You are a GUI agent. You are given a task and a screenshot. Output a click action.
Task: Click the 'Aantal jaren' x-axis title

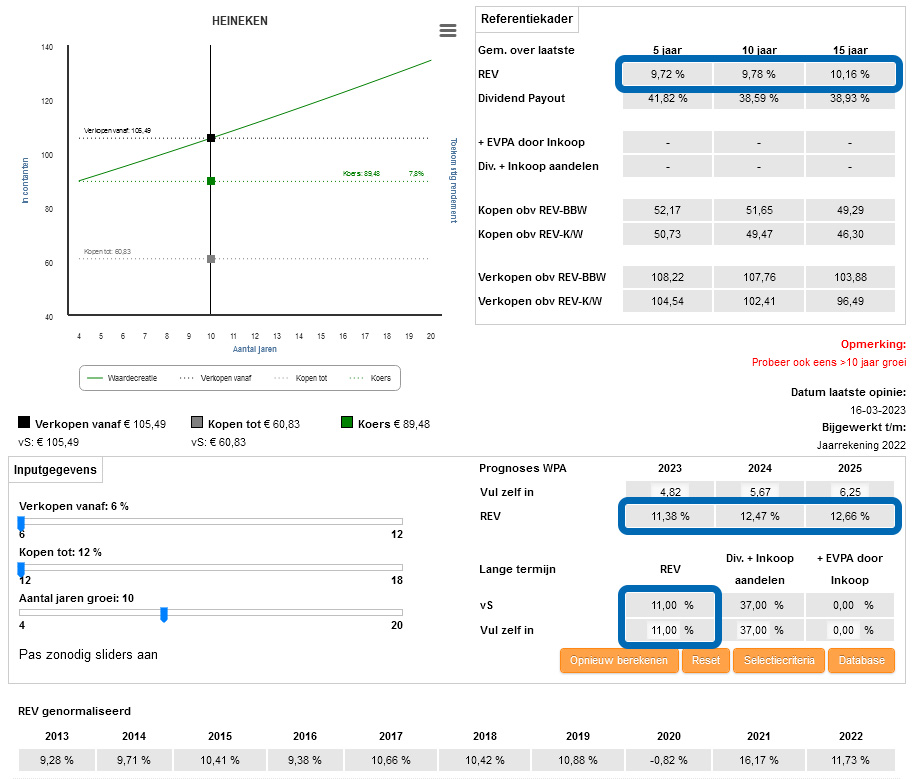point(255,349)
